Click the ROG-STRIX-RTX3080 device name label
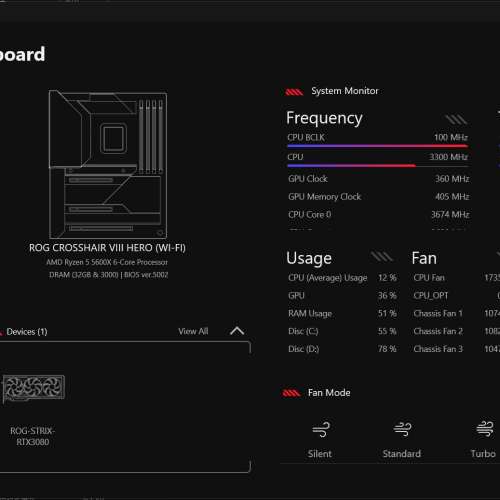 pos(33,437)
